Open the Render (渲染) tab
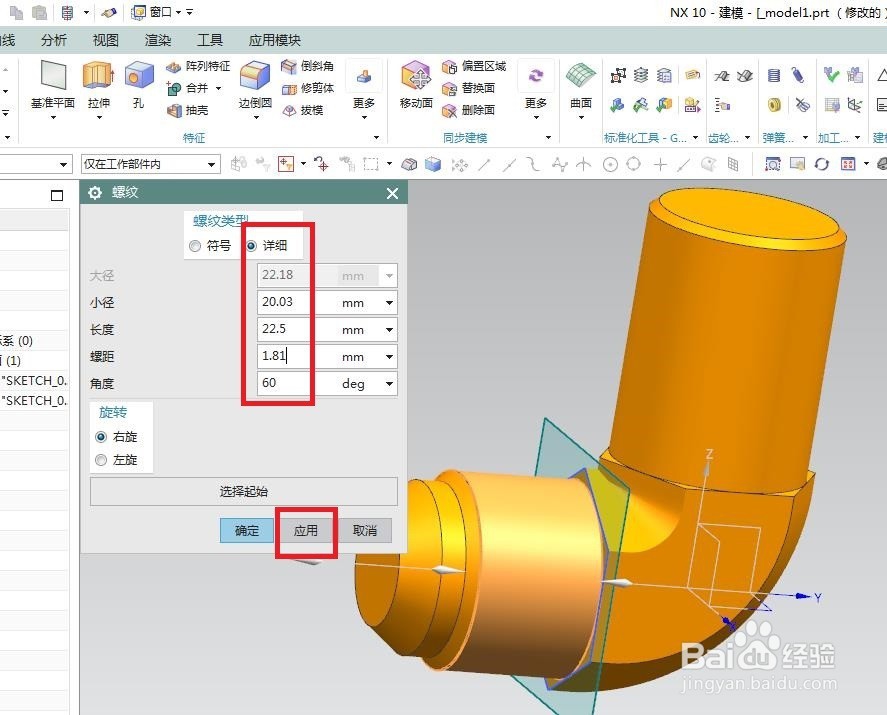 [x=158, y=40]
